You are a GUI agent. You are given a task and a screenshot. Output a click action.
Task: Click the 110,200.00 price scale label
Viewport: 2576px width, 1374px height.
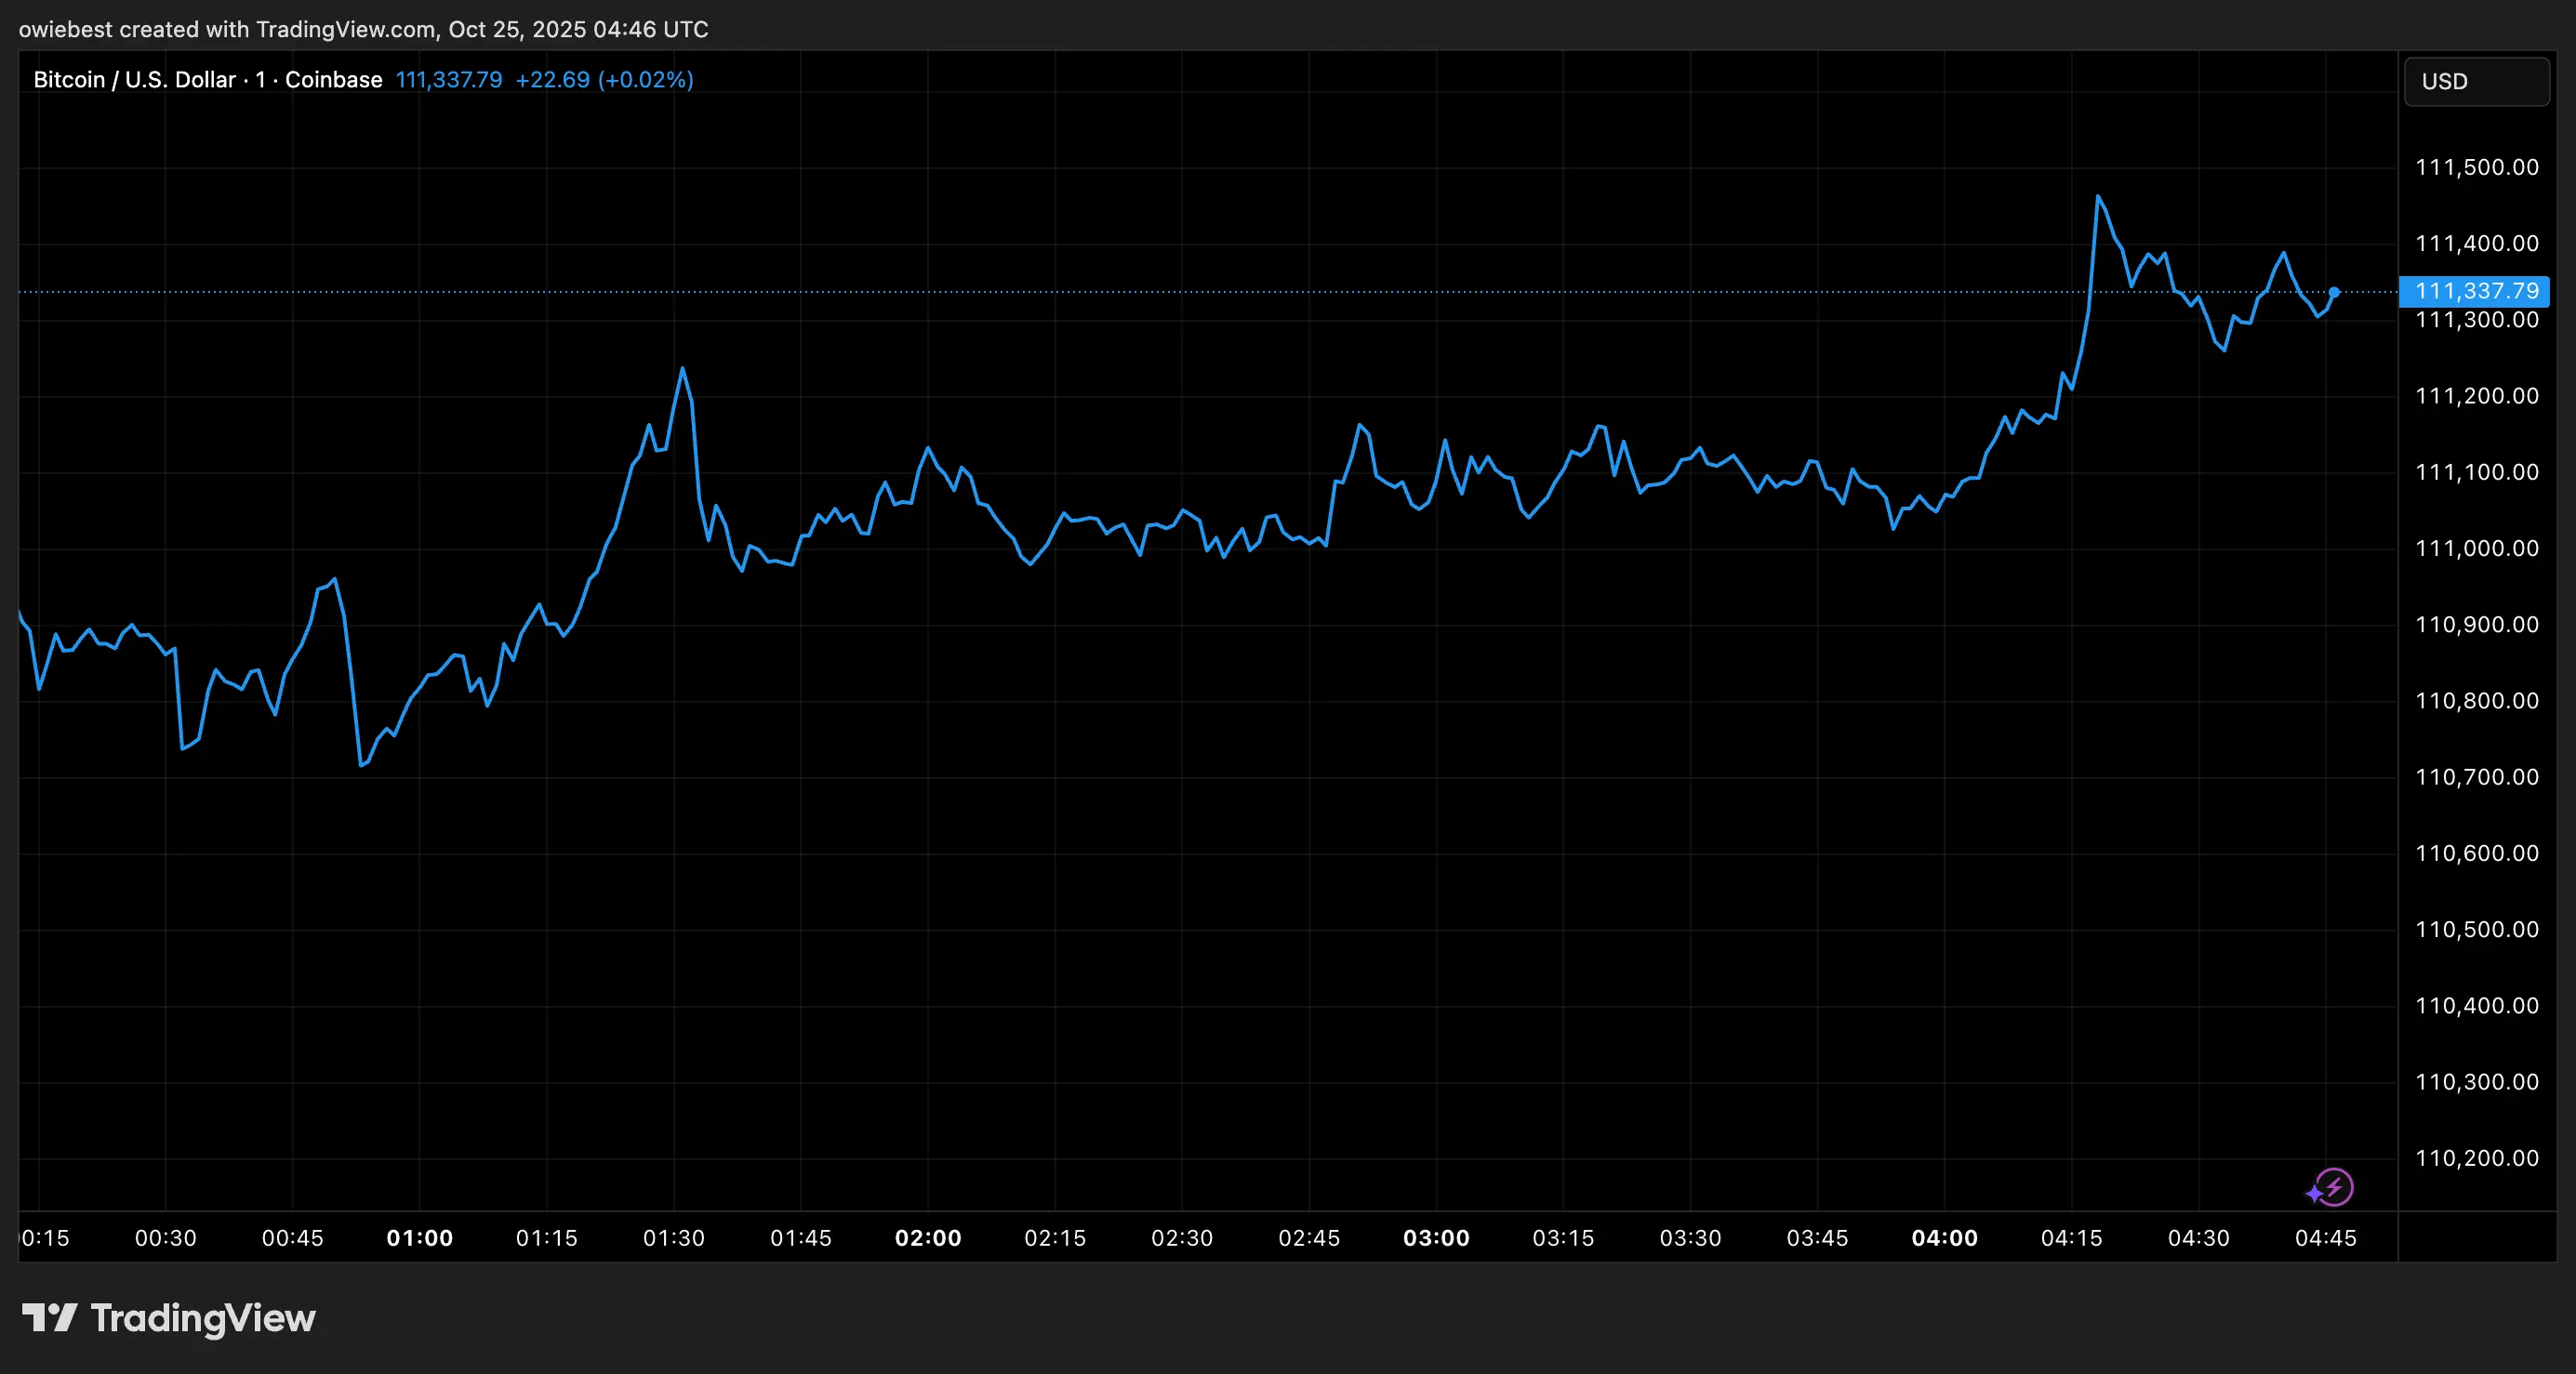click(2476, 1158)
